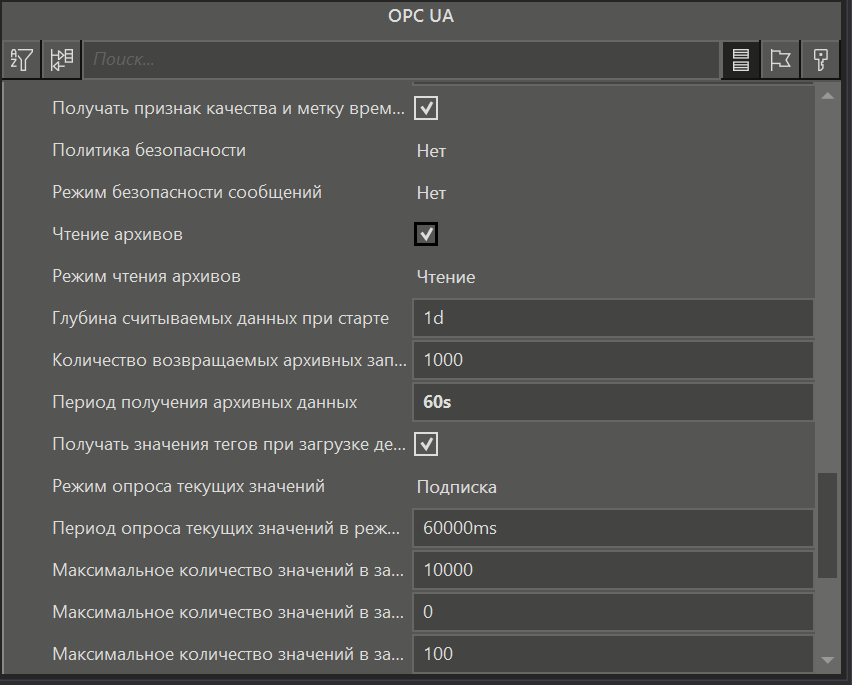Image resolution: width=852 pixels, height=685 pixels.
Task: Toggle the Чтение архивов checkbox
Action: (426, 234)
